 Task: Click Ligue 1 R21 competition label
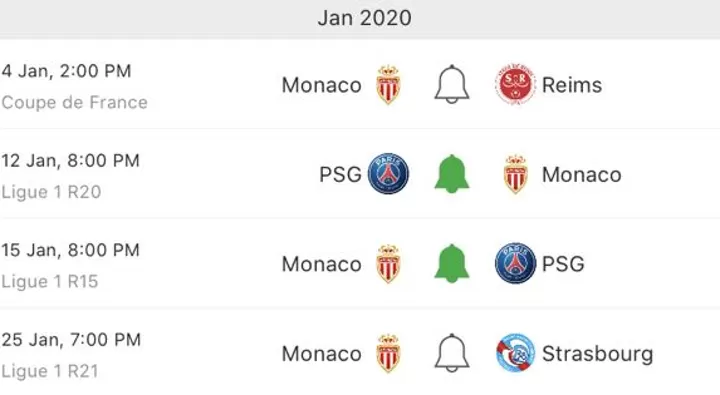[50, 371]
